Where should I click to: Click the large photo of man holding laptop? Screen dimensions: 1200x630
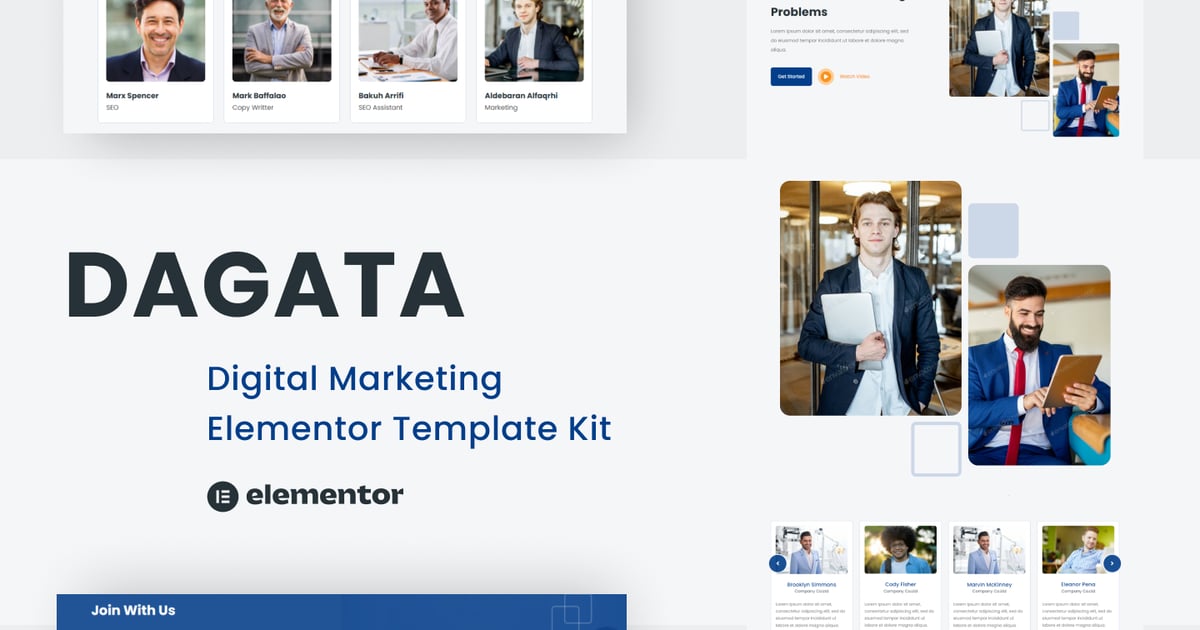tap(870, 298)
